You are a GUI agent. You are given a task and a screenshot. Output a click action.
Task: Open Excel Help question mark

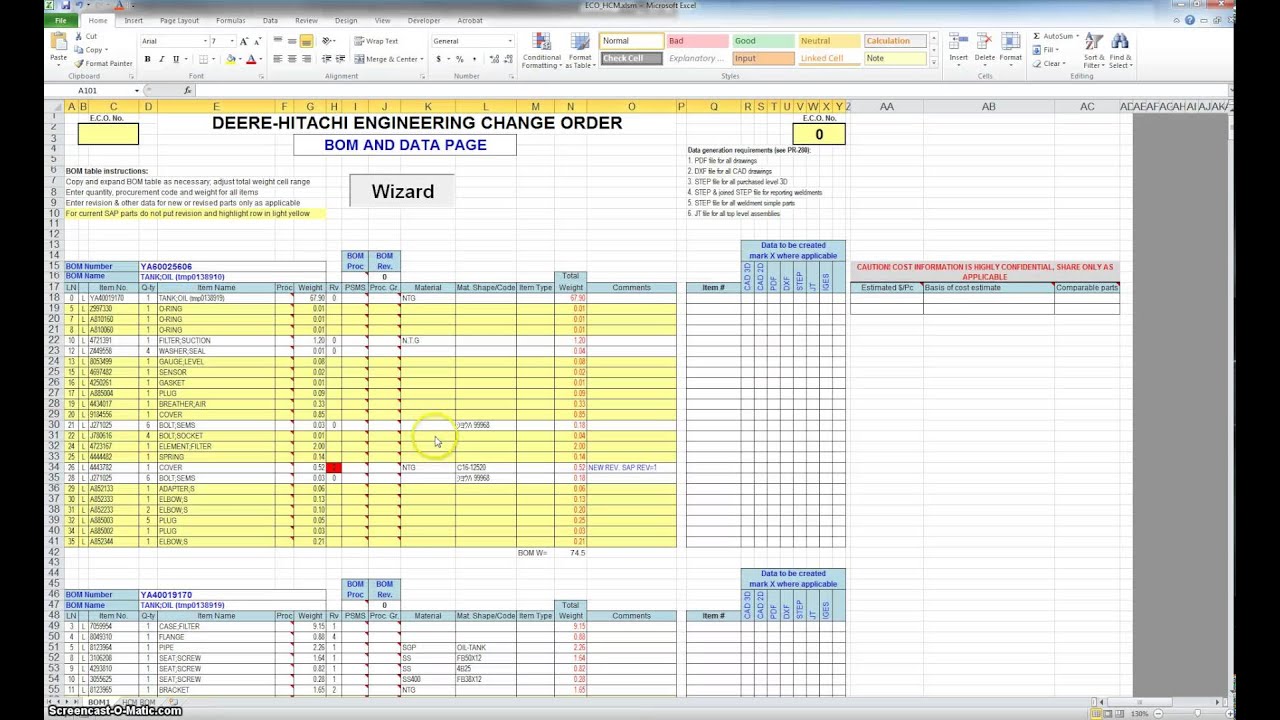(x=1191, y=21)
